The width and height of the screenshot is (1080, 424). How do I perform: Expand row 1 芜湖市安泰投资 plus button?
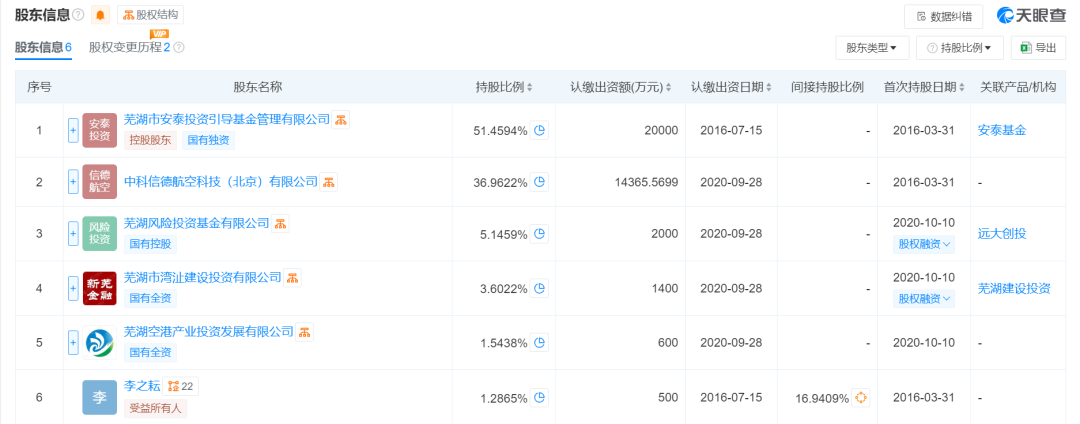pyautogui.click(x=73, y=130)
